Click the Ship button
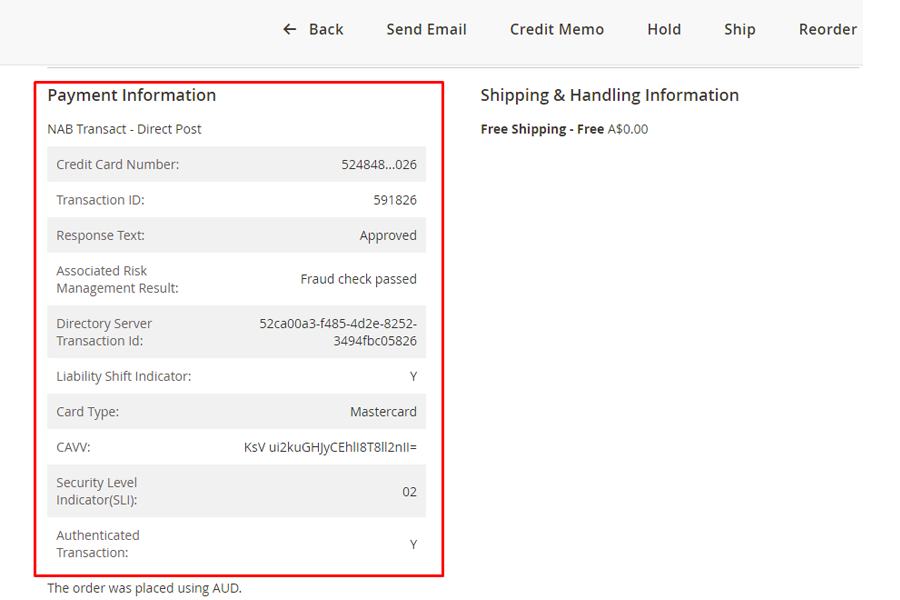The width and height of the screenshot is (900, 600). [739, 29]
